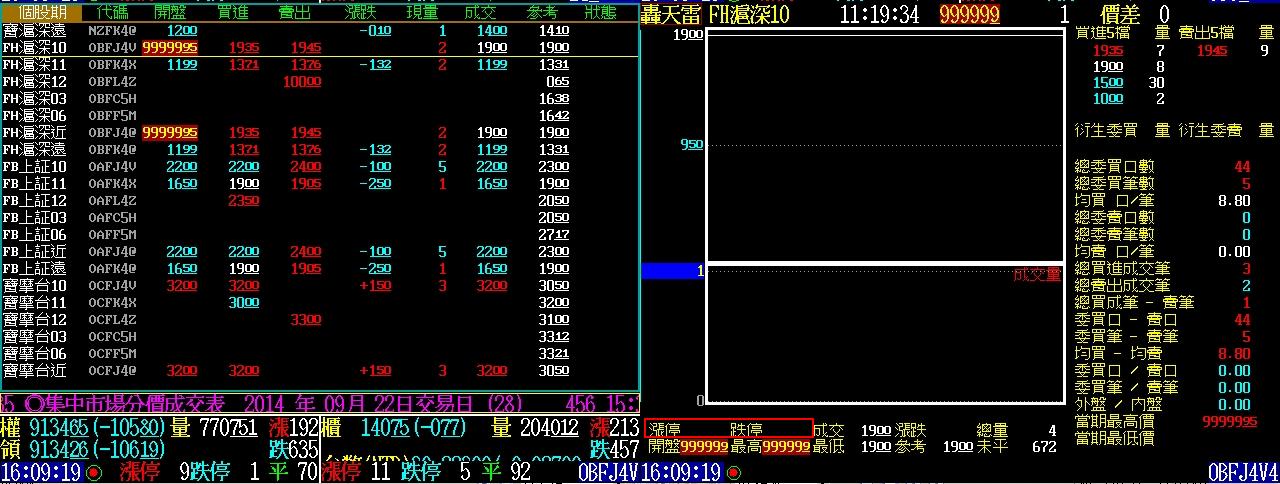
Task: Click the red indicator dot beside OBFJ4V clock
Action: click(734, 473)
